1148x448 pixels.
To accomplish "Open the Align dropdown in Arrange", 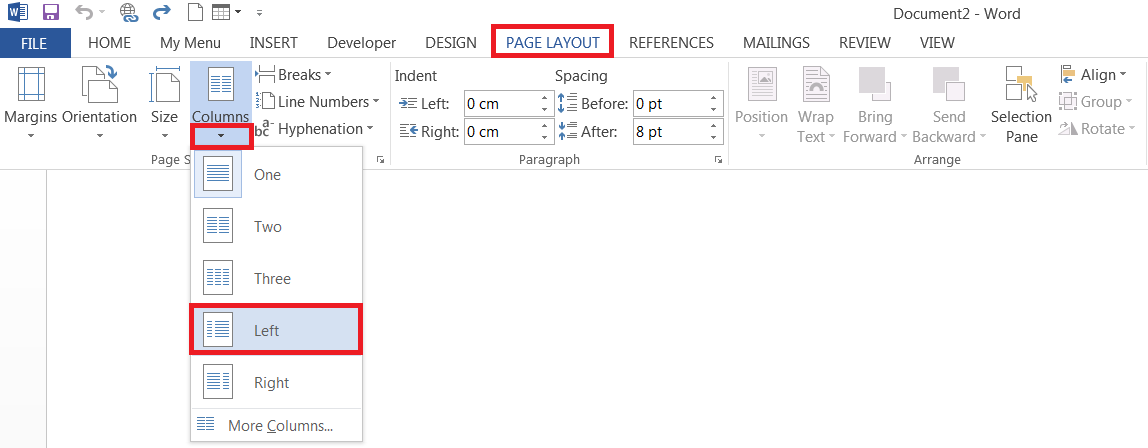I will pyautogui.click(x=1095, y=75).
